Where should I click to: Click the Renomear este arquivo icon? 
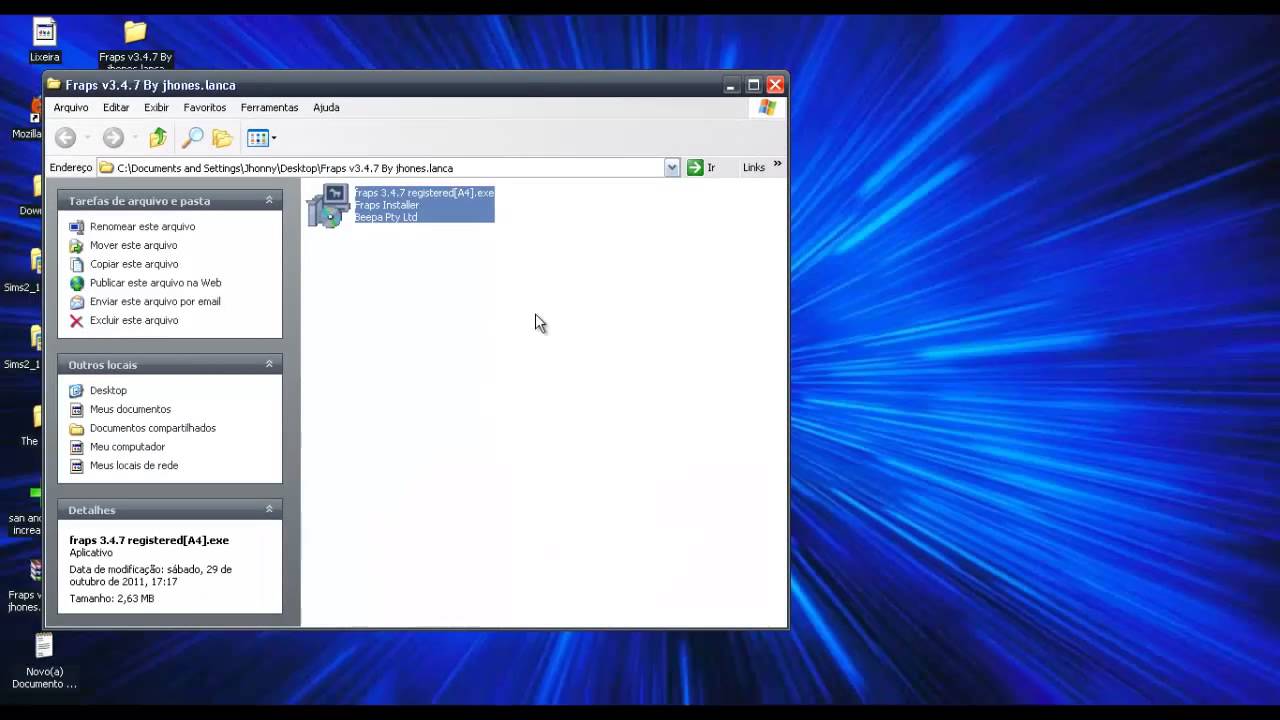point(77,226)
